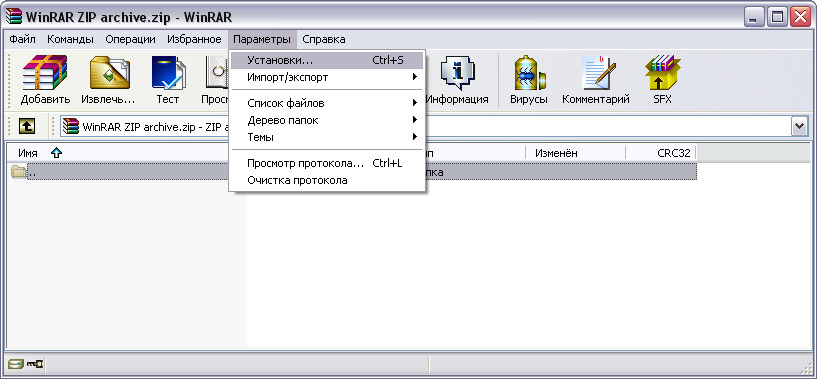Viewport: 817px width, 379px height.
Task: Choose Установки... from the menu
Action: click(327, 60)
